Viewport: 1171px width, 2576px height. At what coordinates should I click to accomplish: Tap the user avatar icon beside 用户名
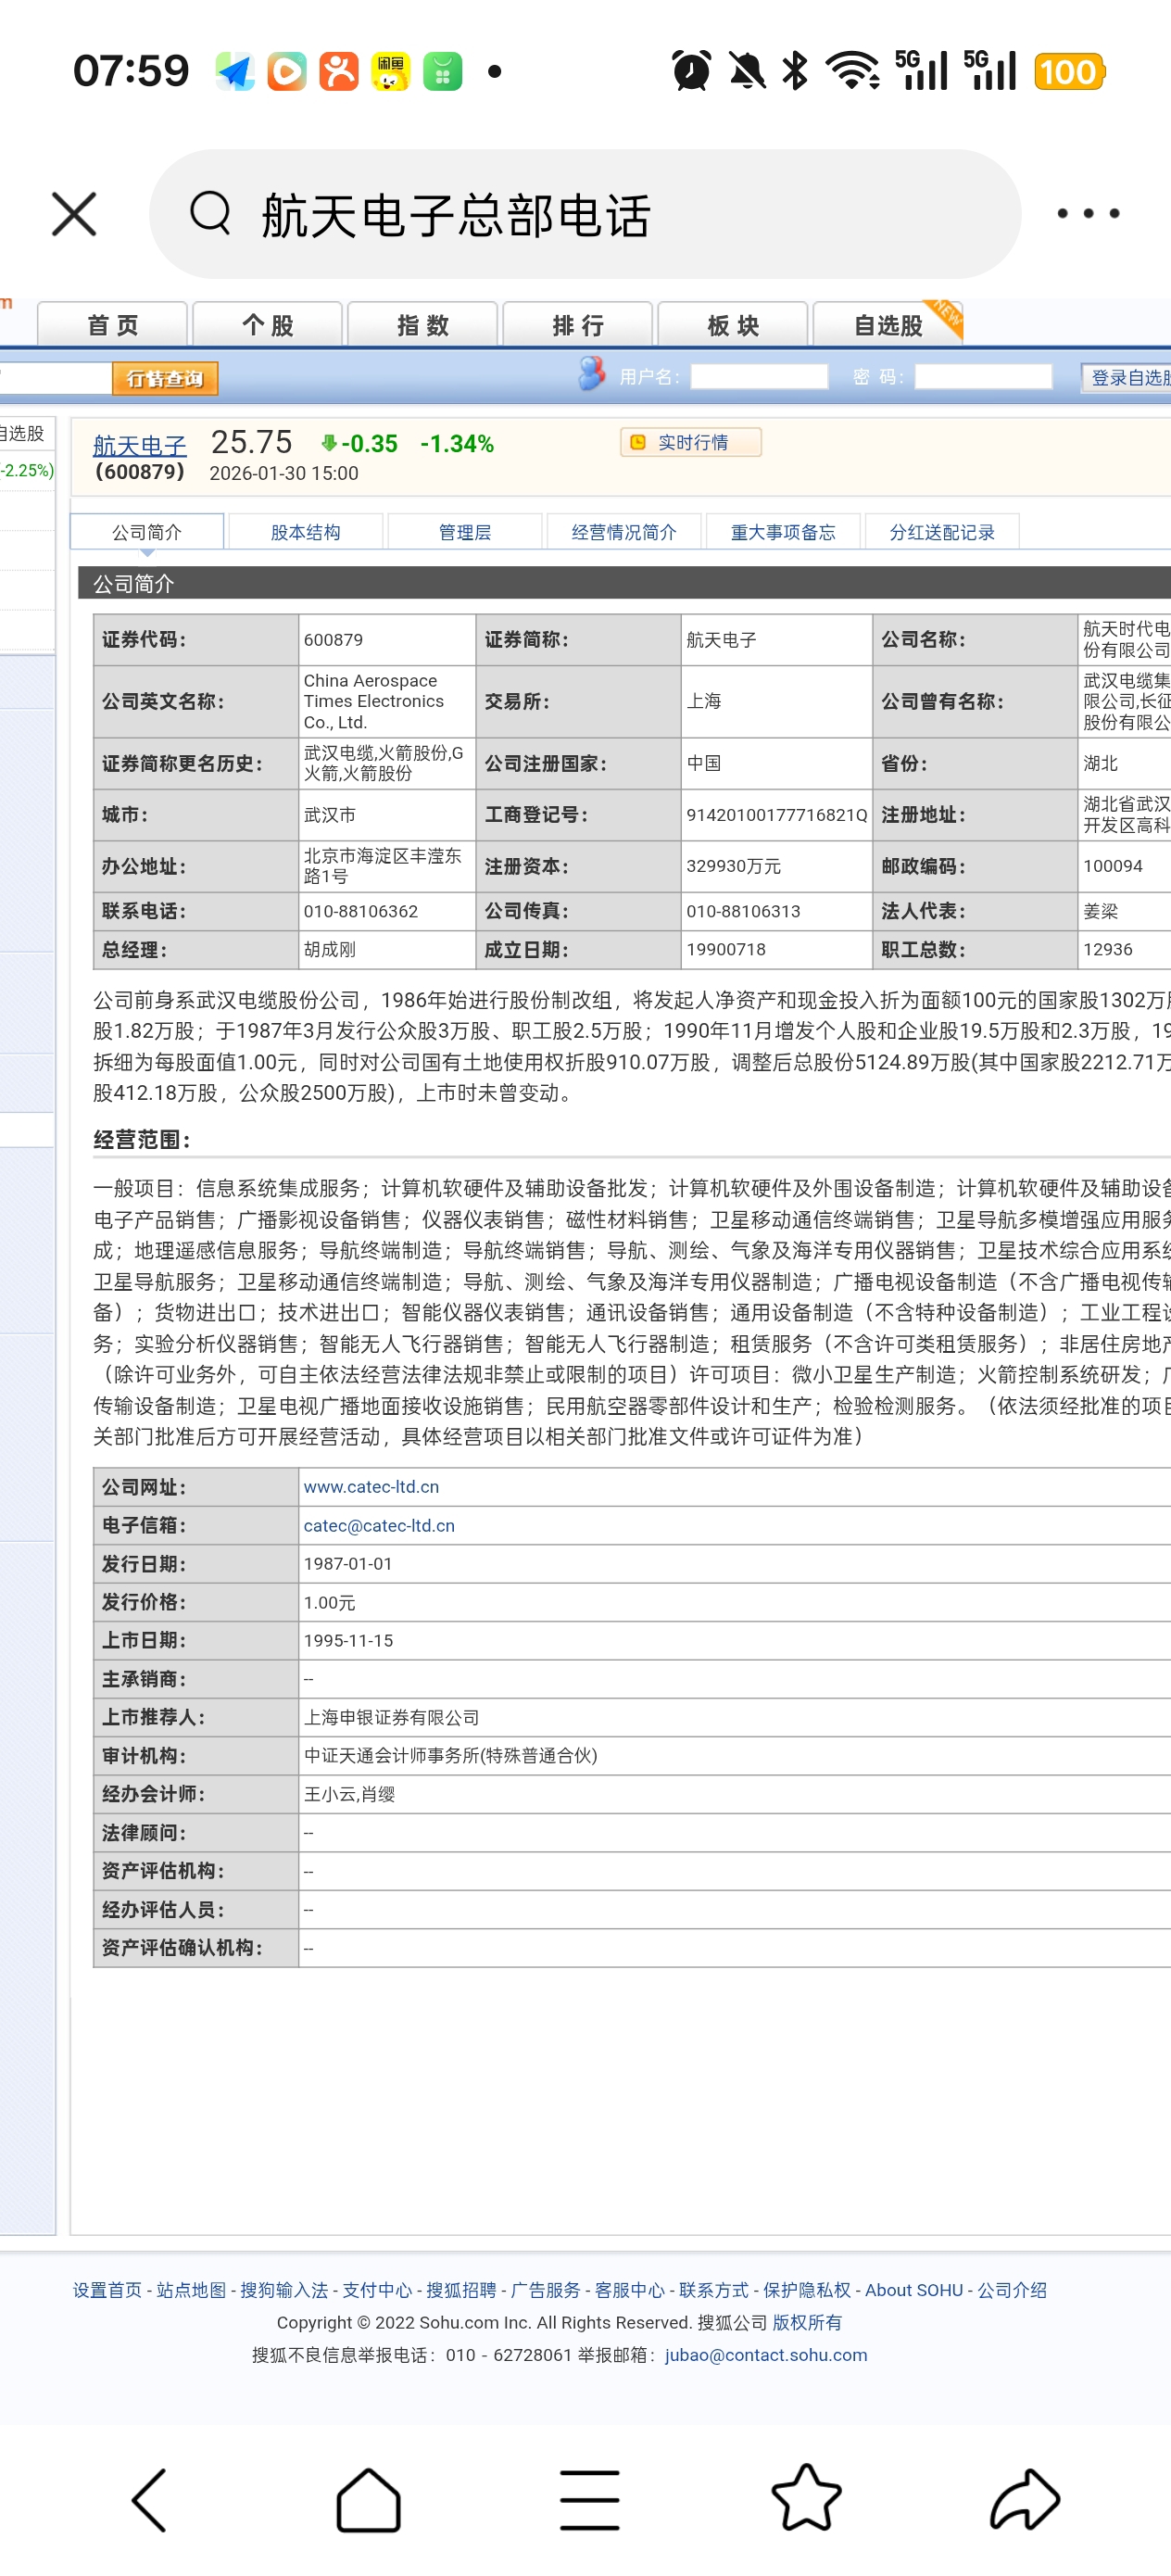[592, 374]
